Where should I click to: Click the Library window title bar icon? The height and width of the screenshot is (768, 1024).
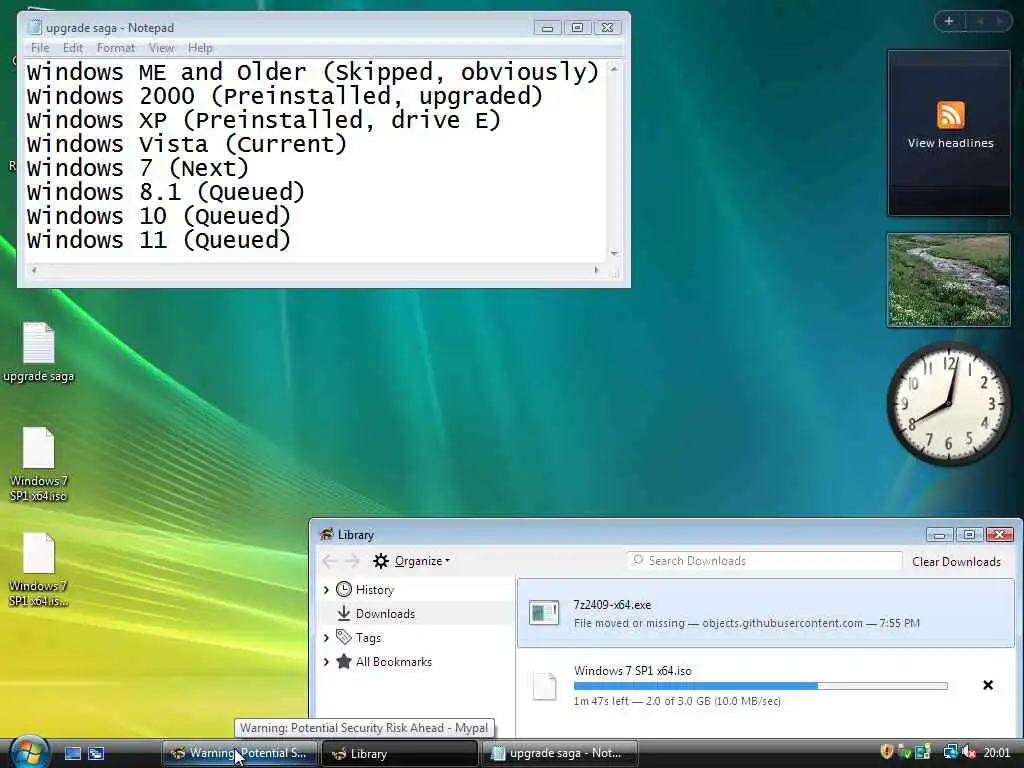pyautogui.click(x=326, y=534)
